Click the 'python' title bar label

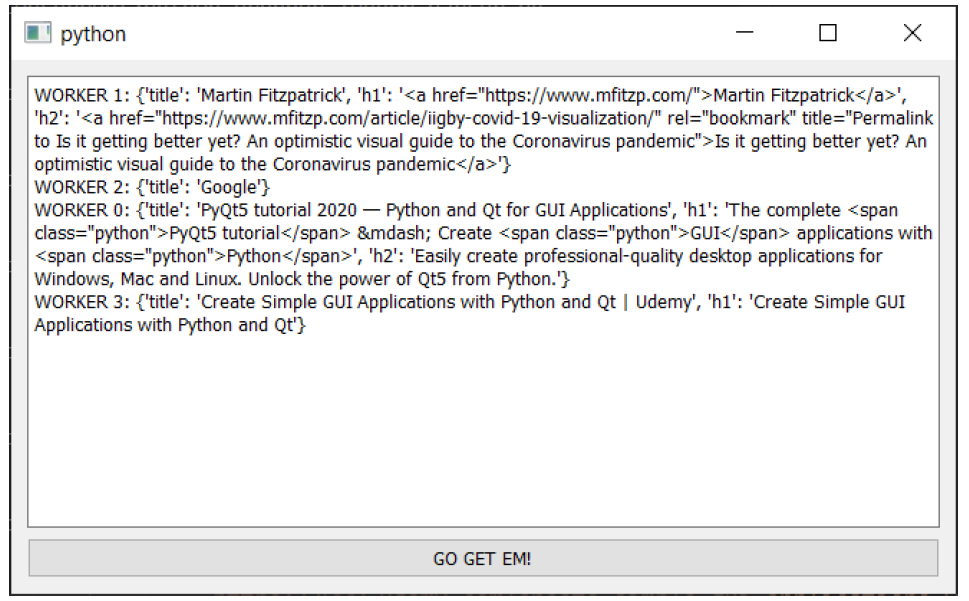[x=93, y=34]
